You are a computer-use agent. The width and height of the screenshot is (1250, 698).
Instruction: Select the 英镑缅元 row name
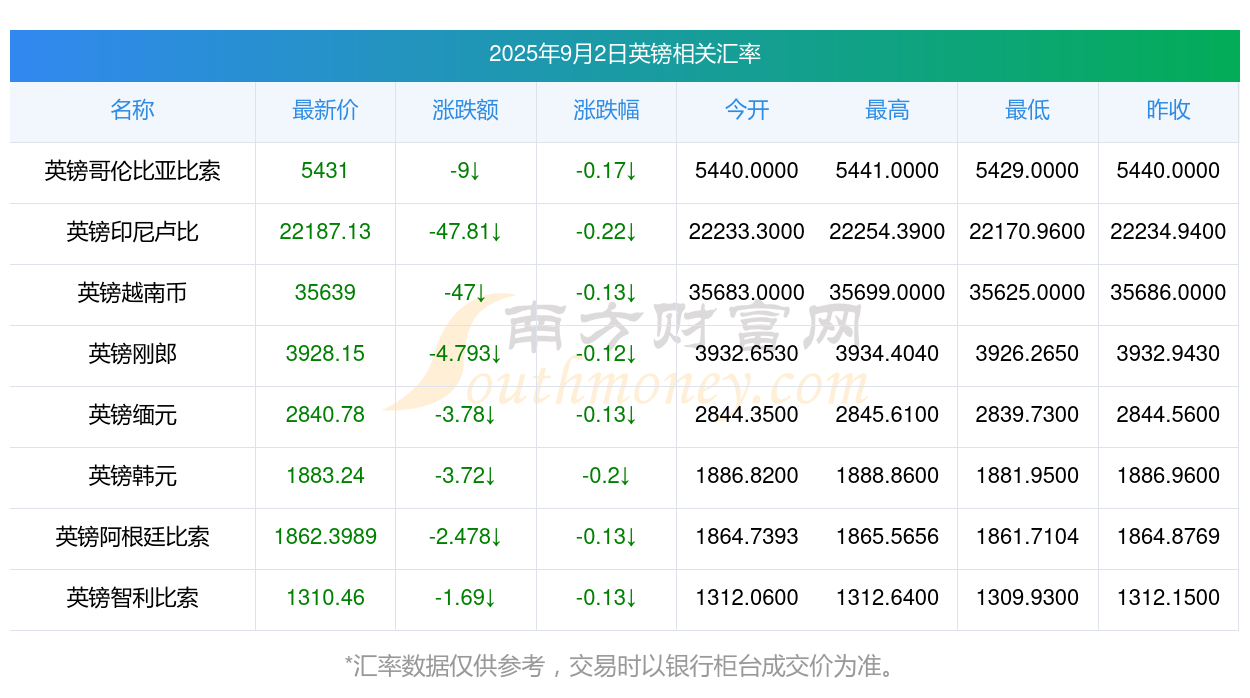pyautogui.click(x=132, y=415)
